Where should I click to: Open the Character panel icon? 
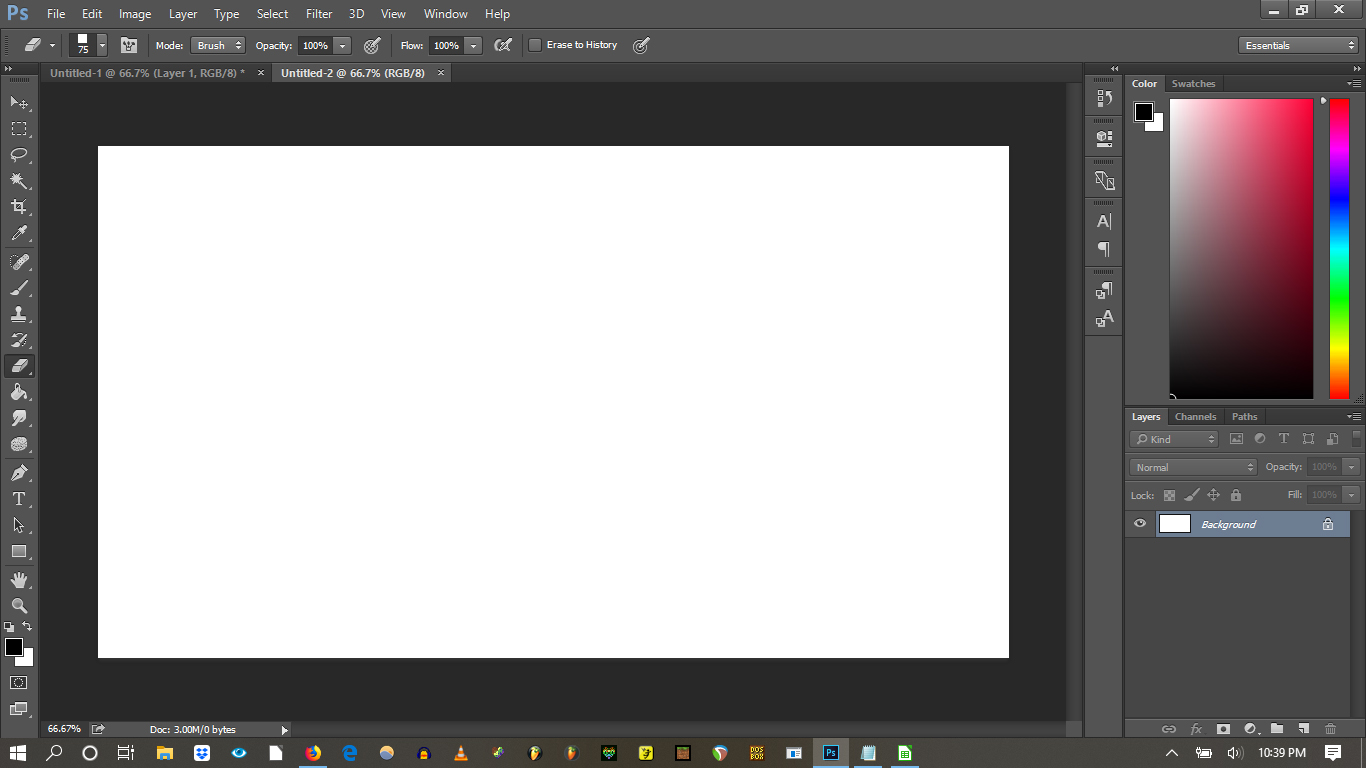(1104, 222)
